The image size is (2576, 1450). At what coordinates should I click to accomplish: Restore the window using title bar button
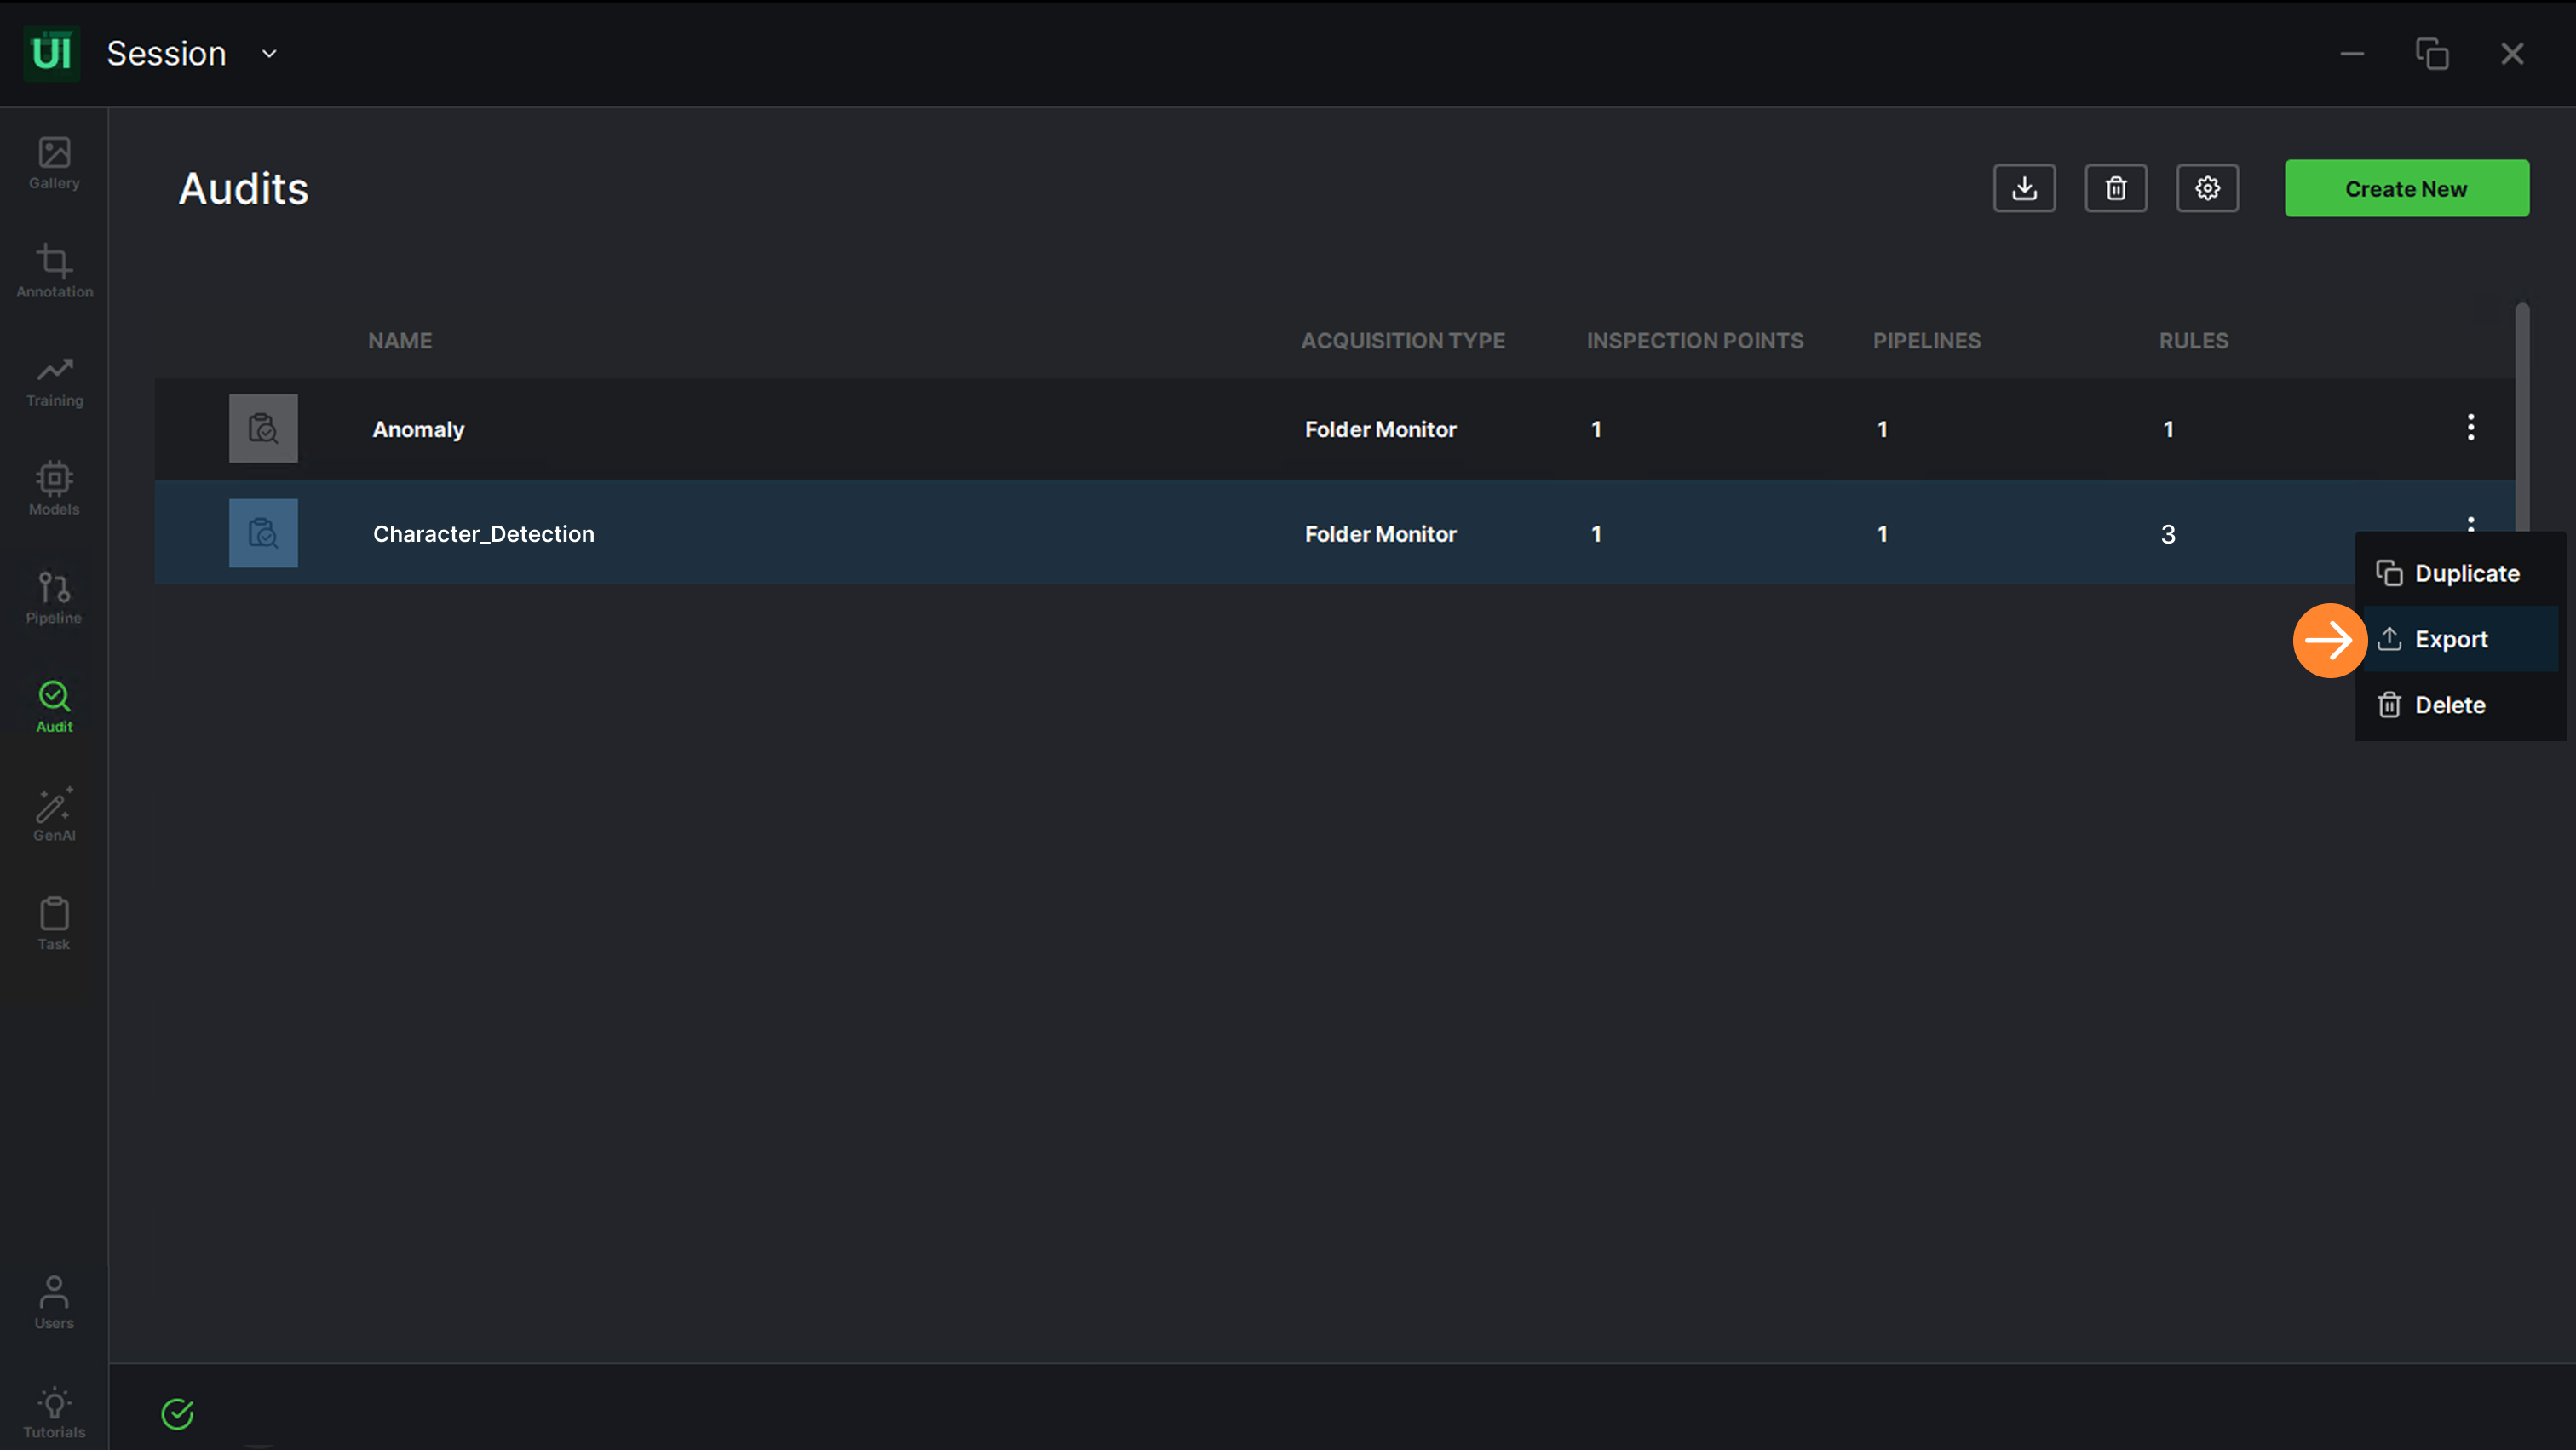[x=2431, y=54]
